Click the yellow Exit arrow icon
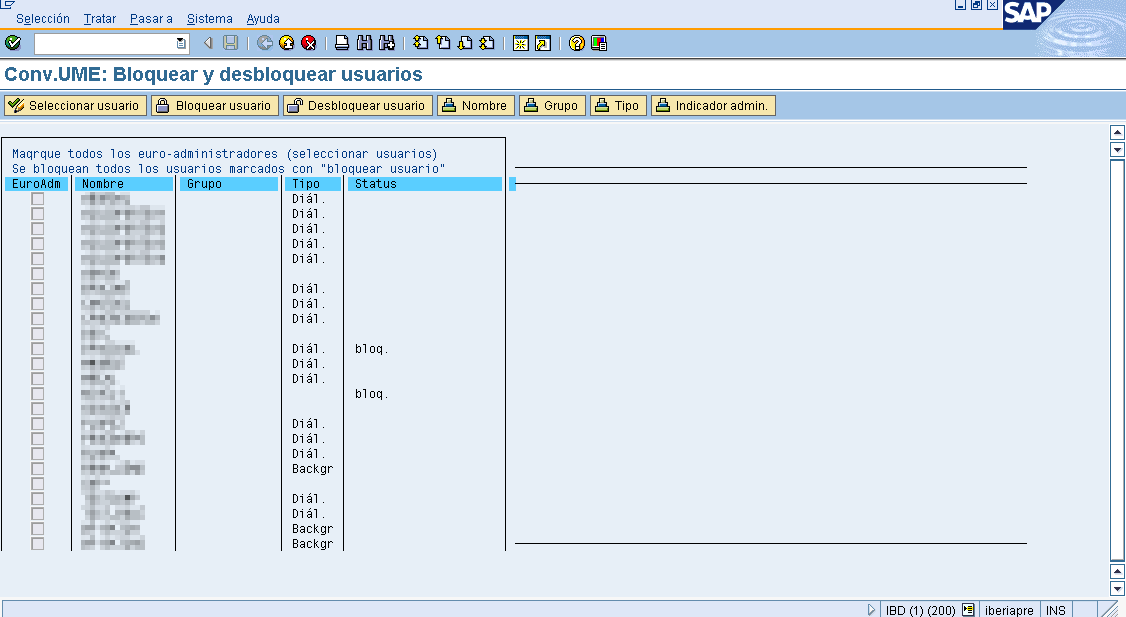Viewport: 1126px width, 617px height. coord(287,43)
